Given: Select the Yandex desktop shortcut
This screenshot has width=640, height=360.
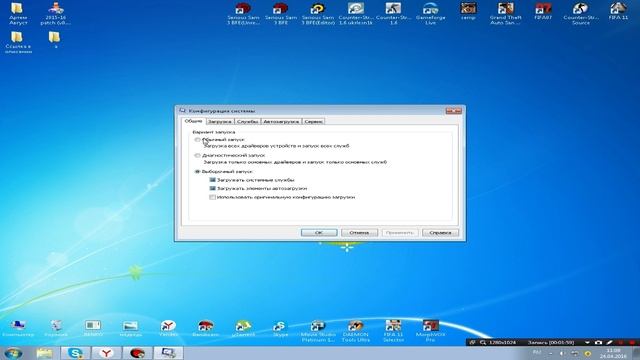Looking at the screenshot, I should (x=168, y=328).
